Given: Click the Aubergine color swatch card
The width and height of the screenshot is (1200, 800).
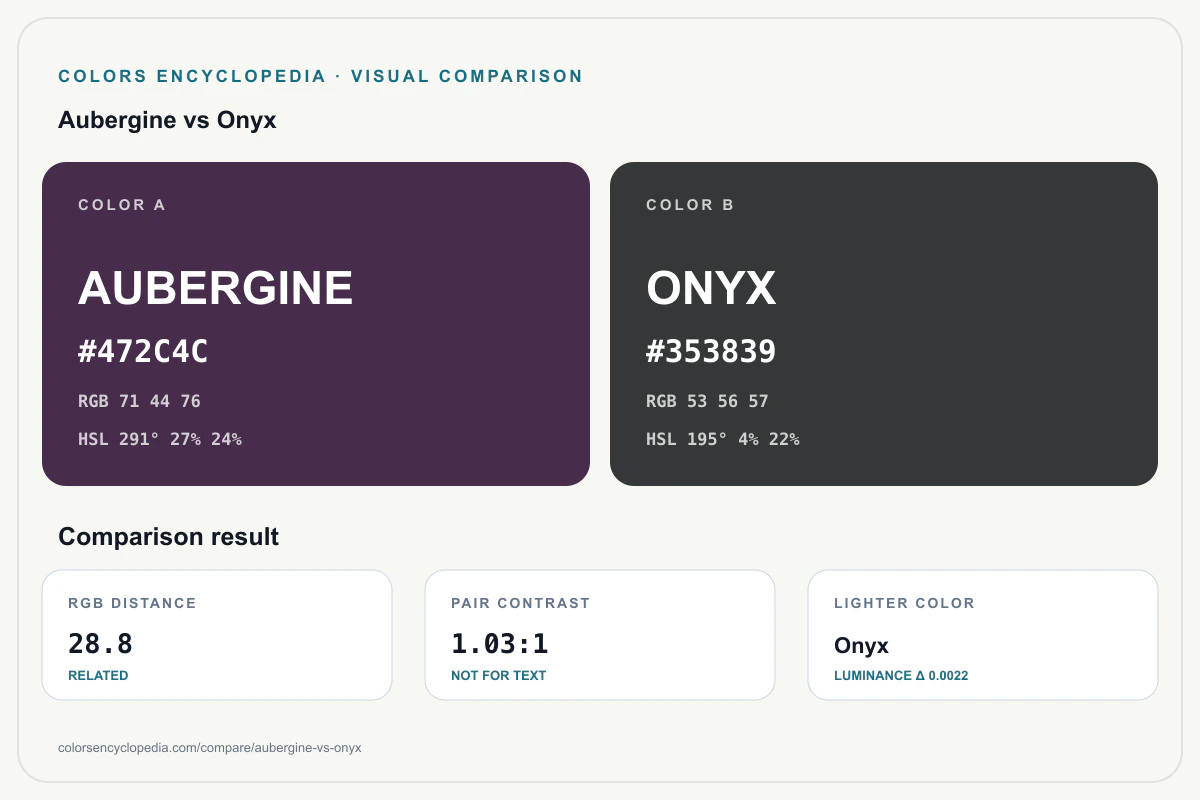Looking at the screenshot, I should coord(316,324).
